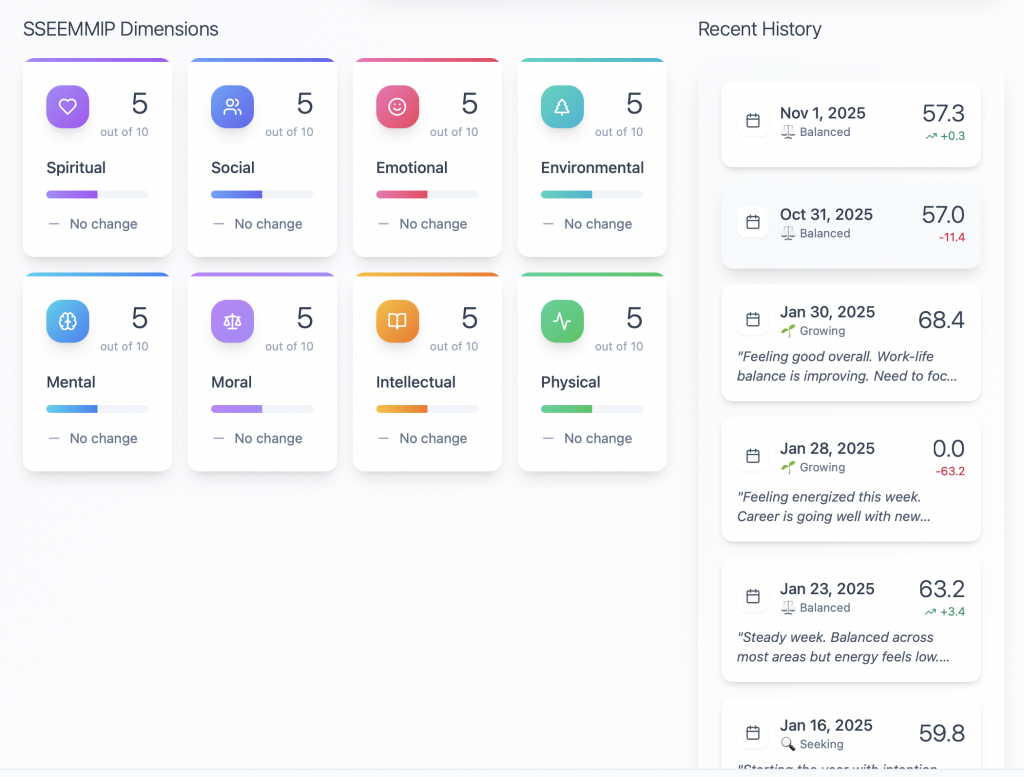Viewport: 1024px width, 777px height.
Task: Open the Jan 16, 2025 Seeking entry
Action: [850, 735]
